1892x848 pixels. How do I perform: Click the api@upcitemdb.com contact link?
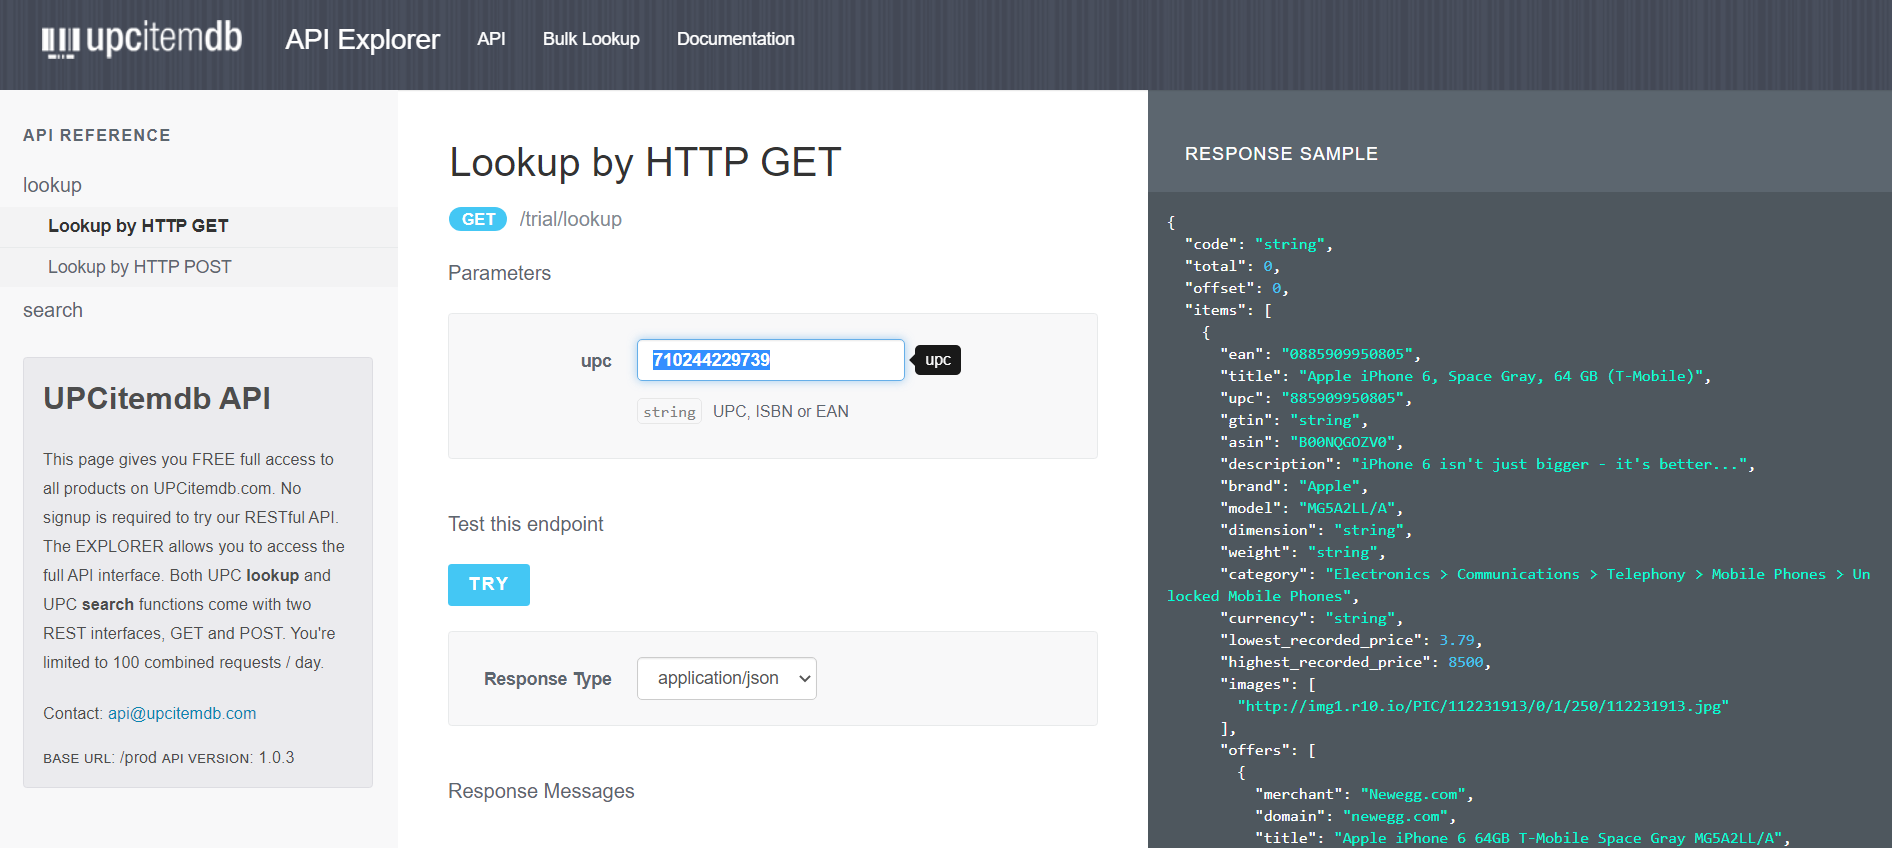pos(182,713)
